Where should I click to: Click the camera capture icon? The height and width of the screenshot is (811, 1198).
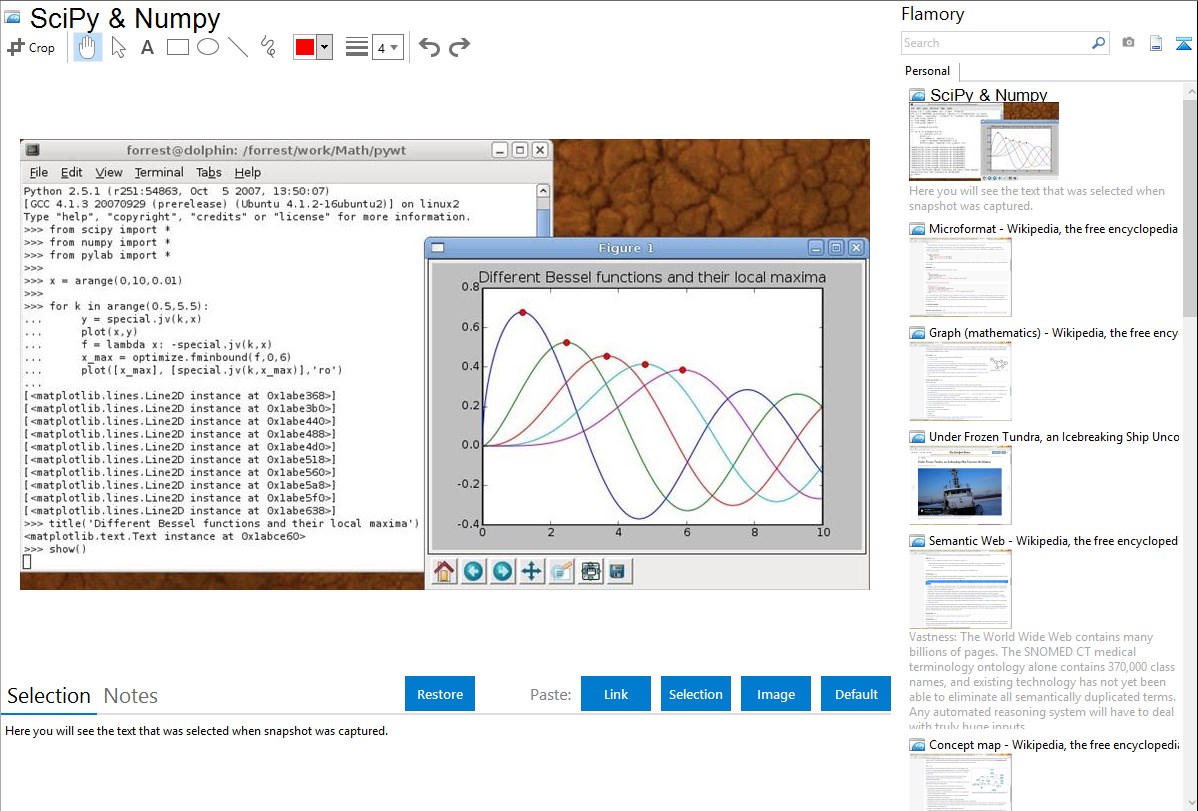coord(1128,43)
